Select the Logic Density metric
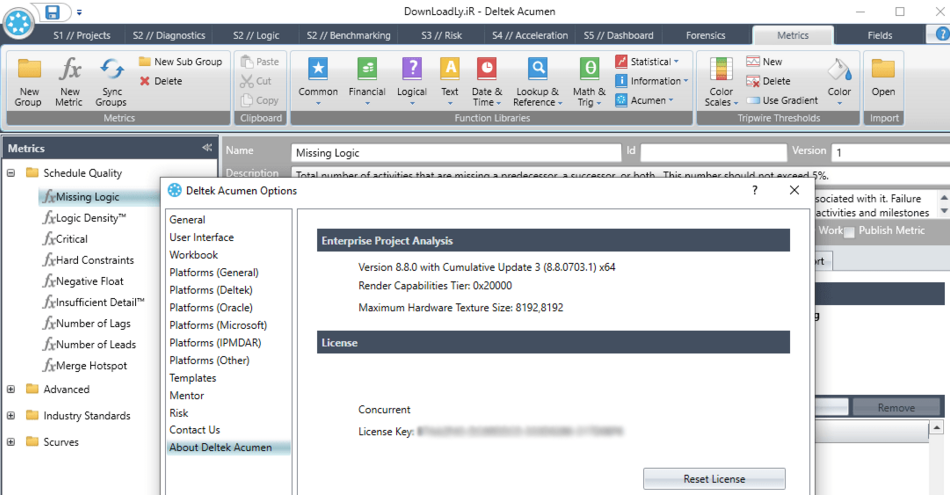The height and width of the screenshot is (495, 950). tap(85, 218)
